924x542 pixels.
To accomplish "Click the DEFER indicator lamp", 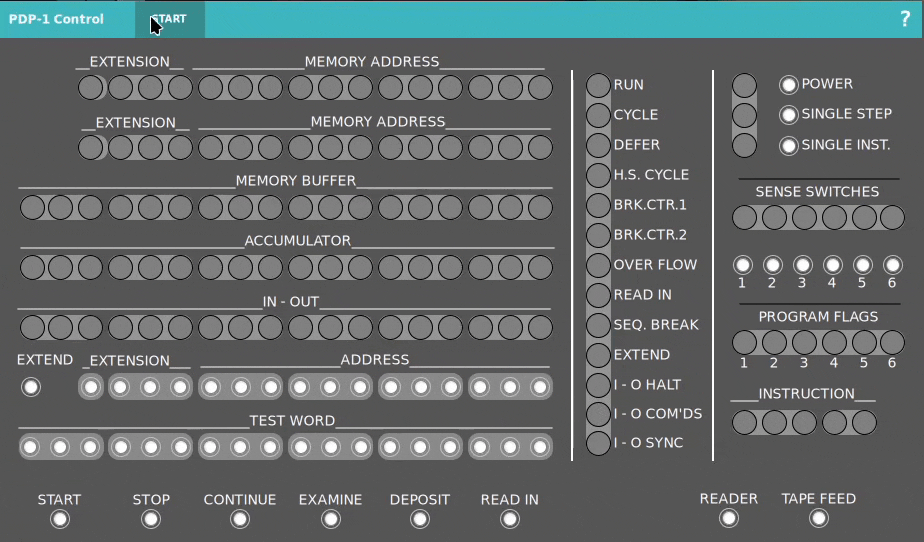I will (598, 145).
